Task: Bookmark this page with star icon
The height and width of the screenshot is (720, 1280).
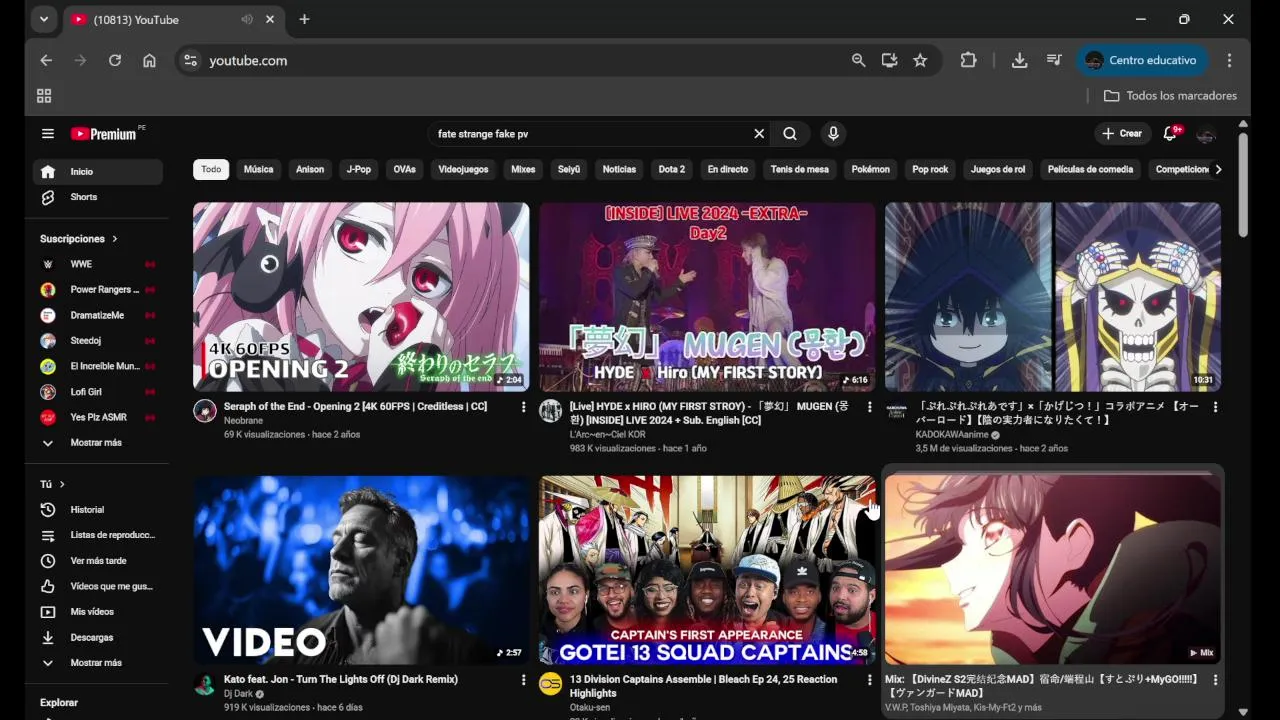Action: click(x=920, y=61)
